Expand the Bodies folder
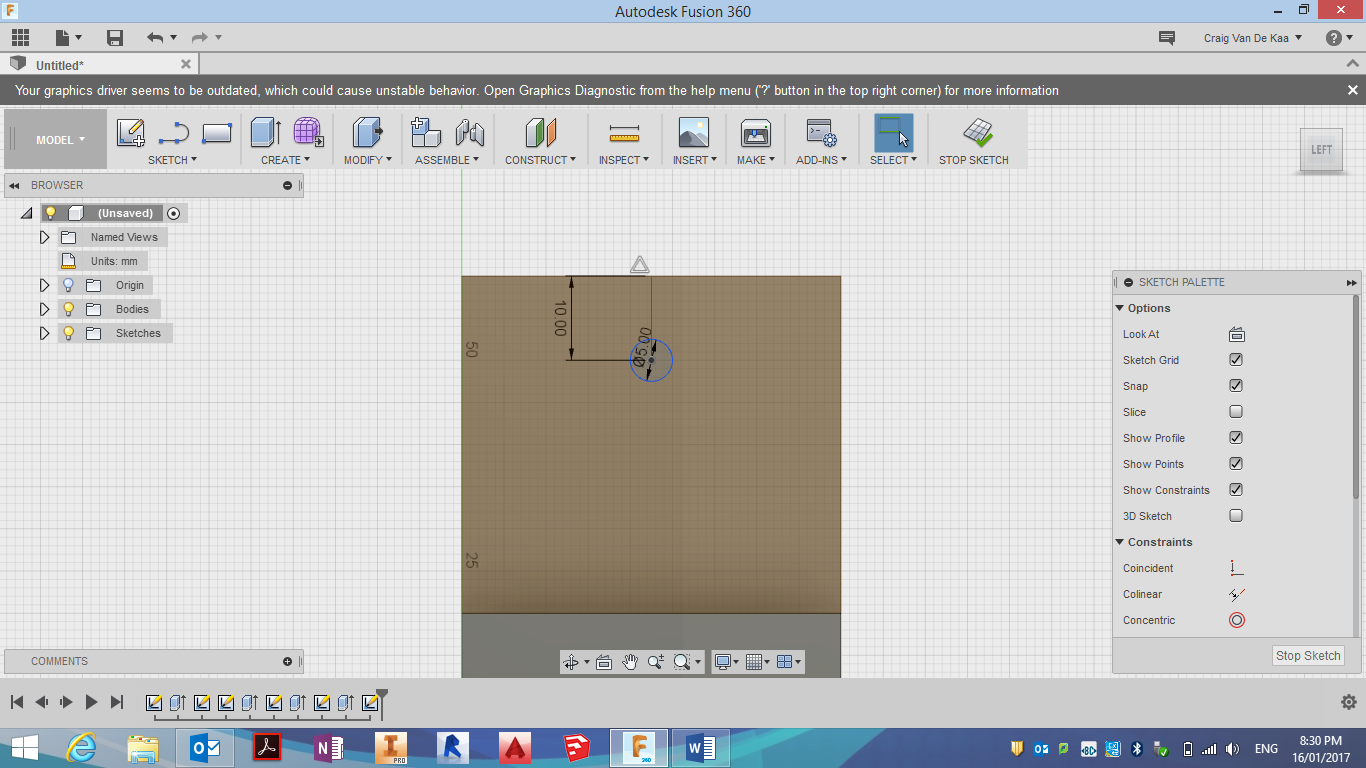 pyautogui.click(x=44, y=309)
